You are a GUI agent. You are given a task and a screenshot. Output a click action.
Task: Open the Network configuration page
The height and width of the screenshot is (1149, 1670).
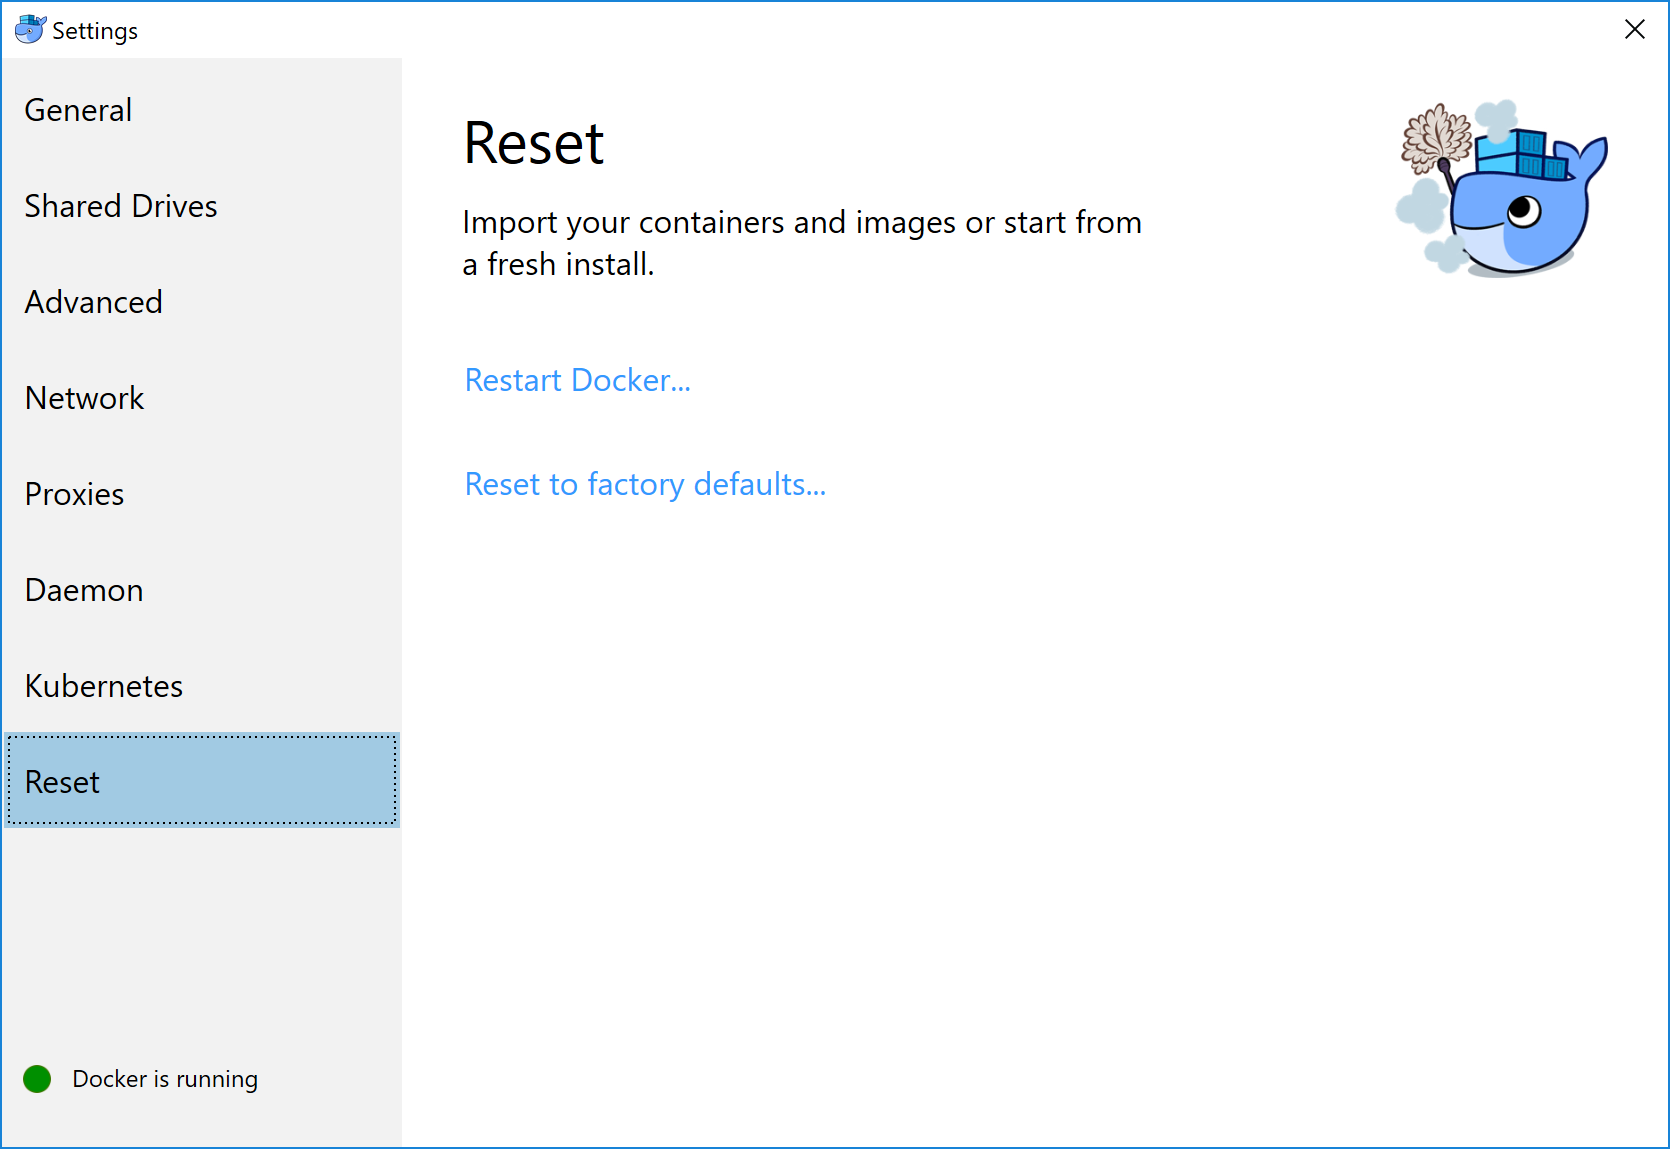point(84,398)
